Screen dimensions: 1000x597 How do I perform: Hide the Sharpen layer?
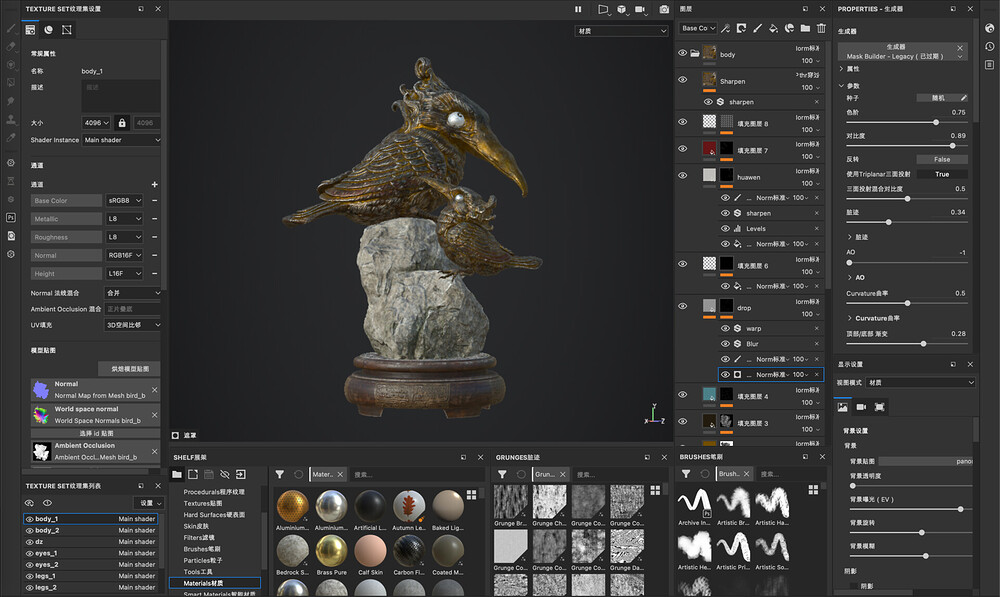point(682,80)
